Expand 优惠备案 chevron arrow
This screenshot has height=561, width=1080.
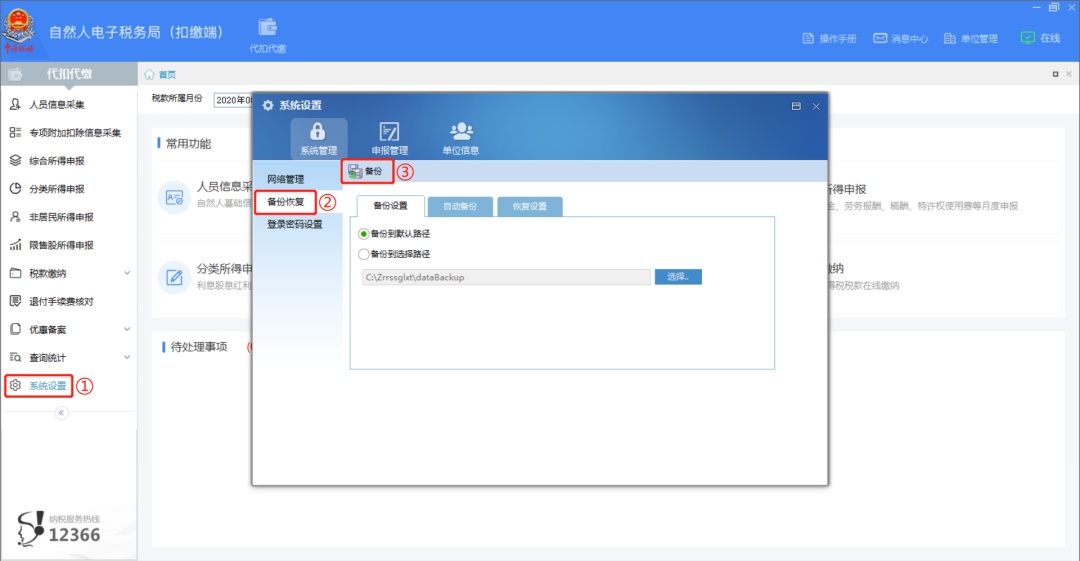[x=127, y=329]
